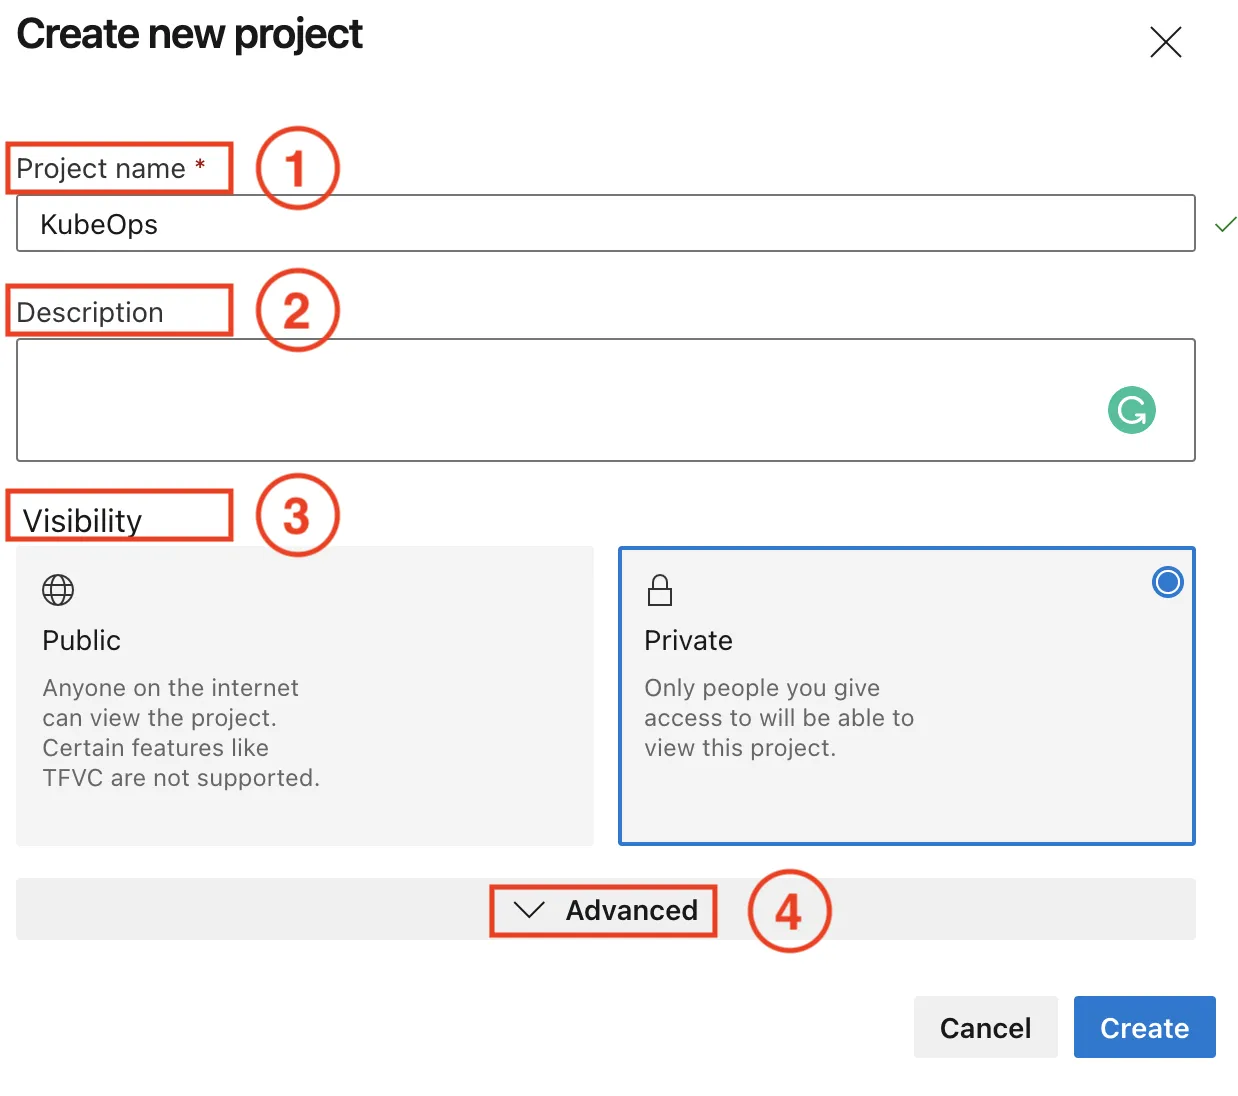Image resolution: width=1238 pixels, height=1096 pixels.
Task: Click the green validation checkmark icon
Action: [1226, 224]
